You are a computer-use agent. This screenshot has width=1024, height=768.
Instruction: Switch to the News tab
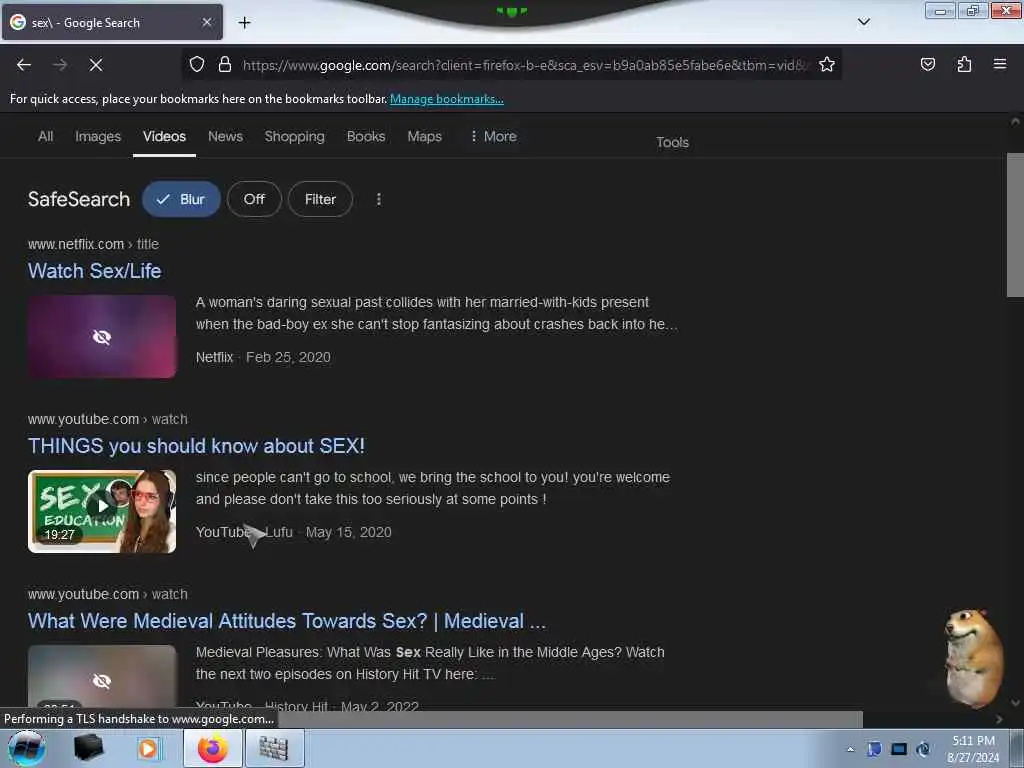click(x=225, y=136)
